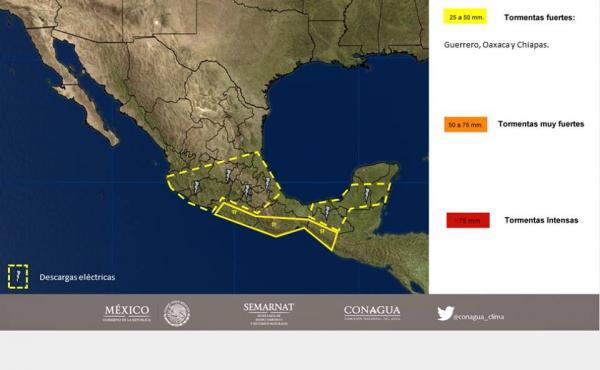Click the Descargas eléctricas legend text
The width and height of the screenshot is (600, 370).
tap(77, 277)
